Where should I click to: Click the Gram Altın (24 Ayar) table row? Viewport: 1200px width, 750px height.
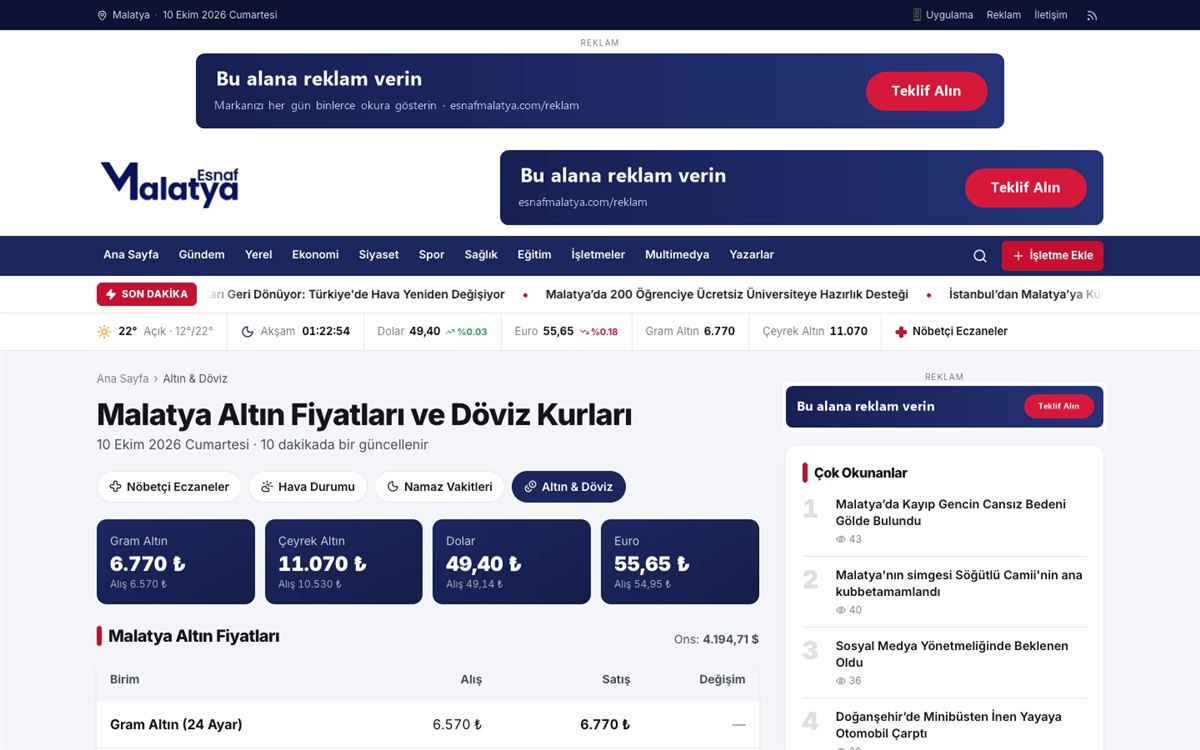[428, 725]
